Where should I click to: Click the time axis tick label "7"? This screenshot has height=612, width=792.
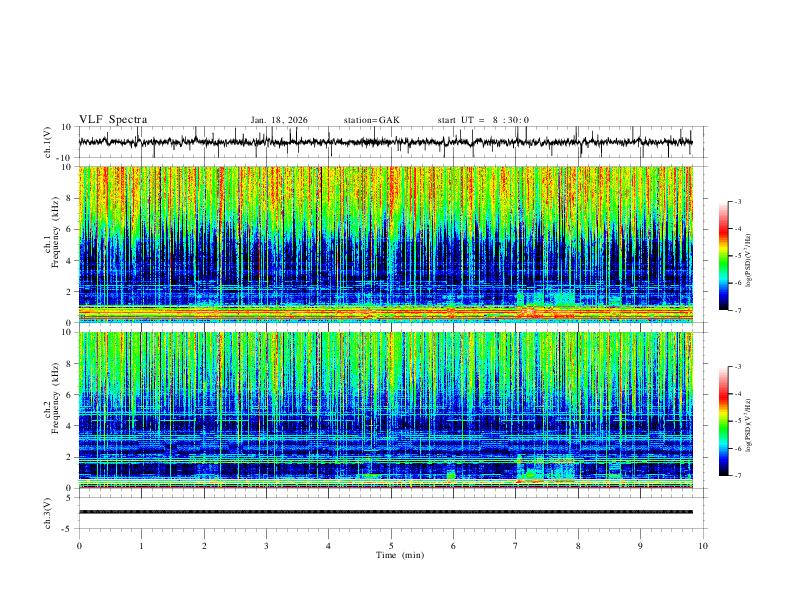[516, 546]
